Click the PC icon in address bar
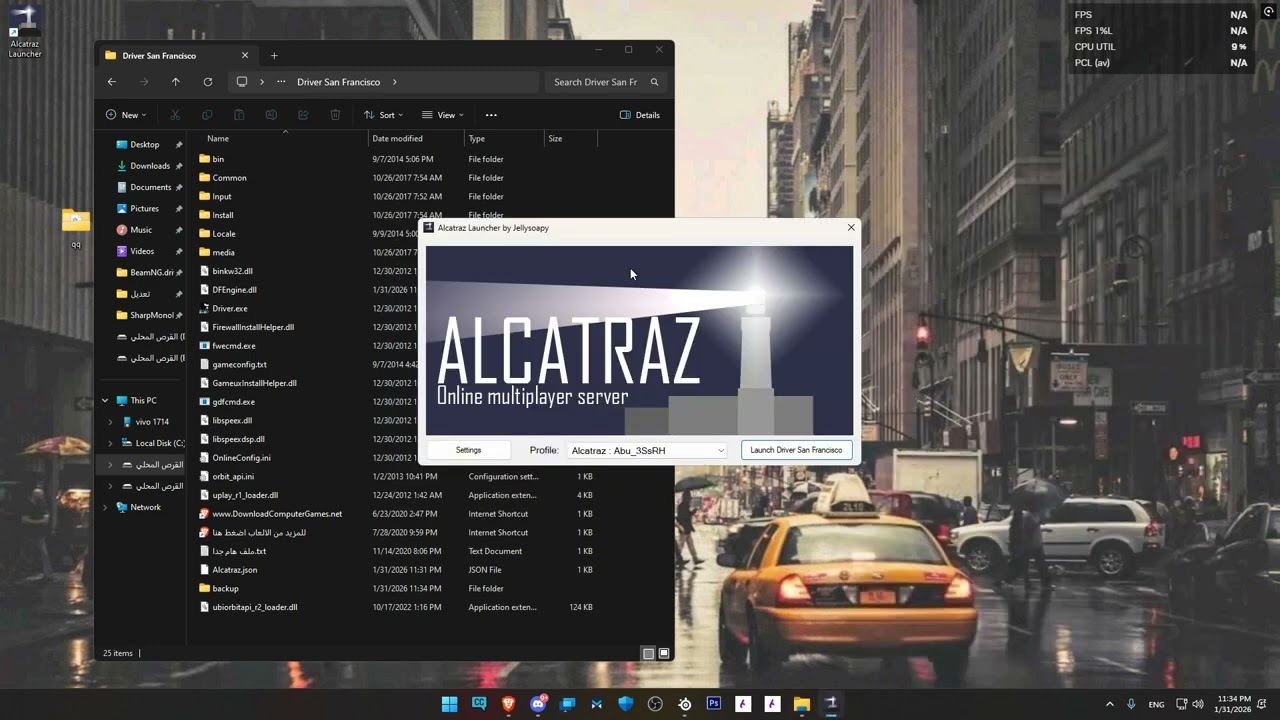This screenshot has height=720, width=1280. (x=242, y=82)
